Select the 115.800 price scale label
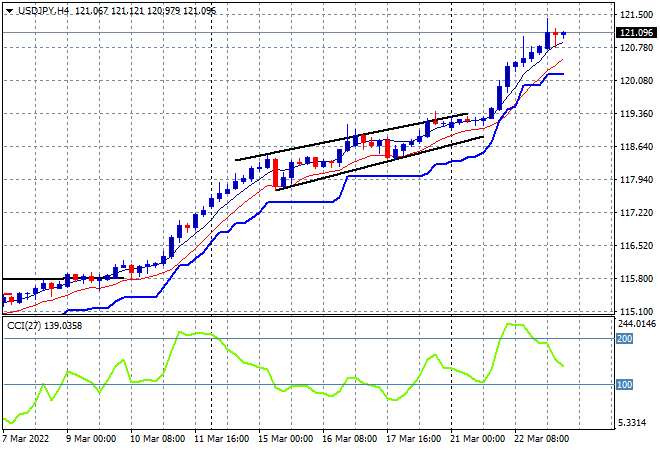Image resolution: width=660 pixels, height=450 pixels. click(x=636, y=279)
